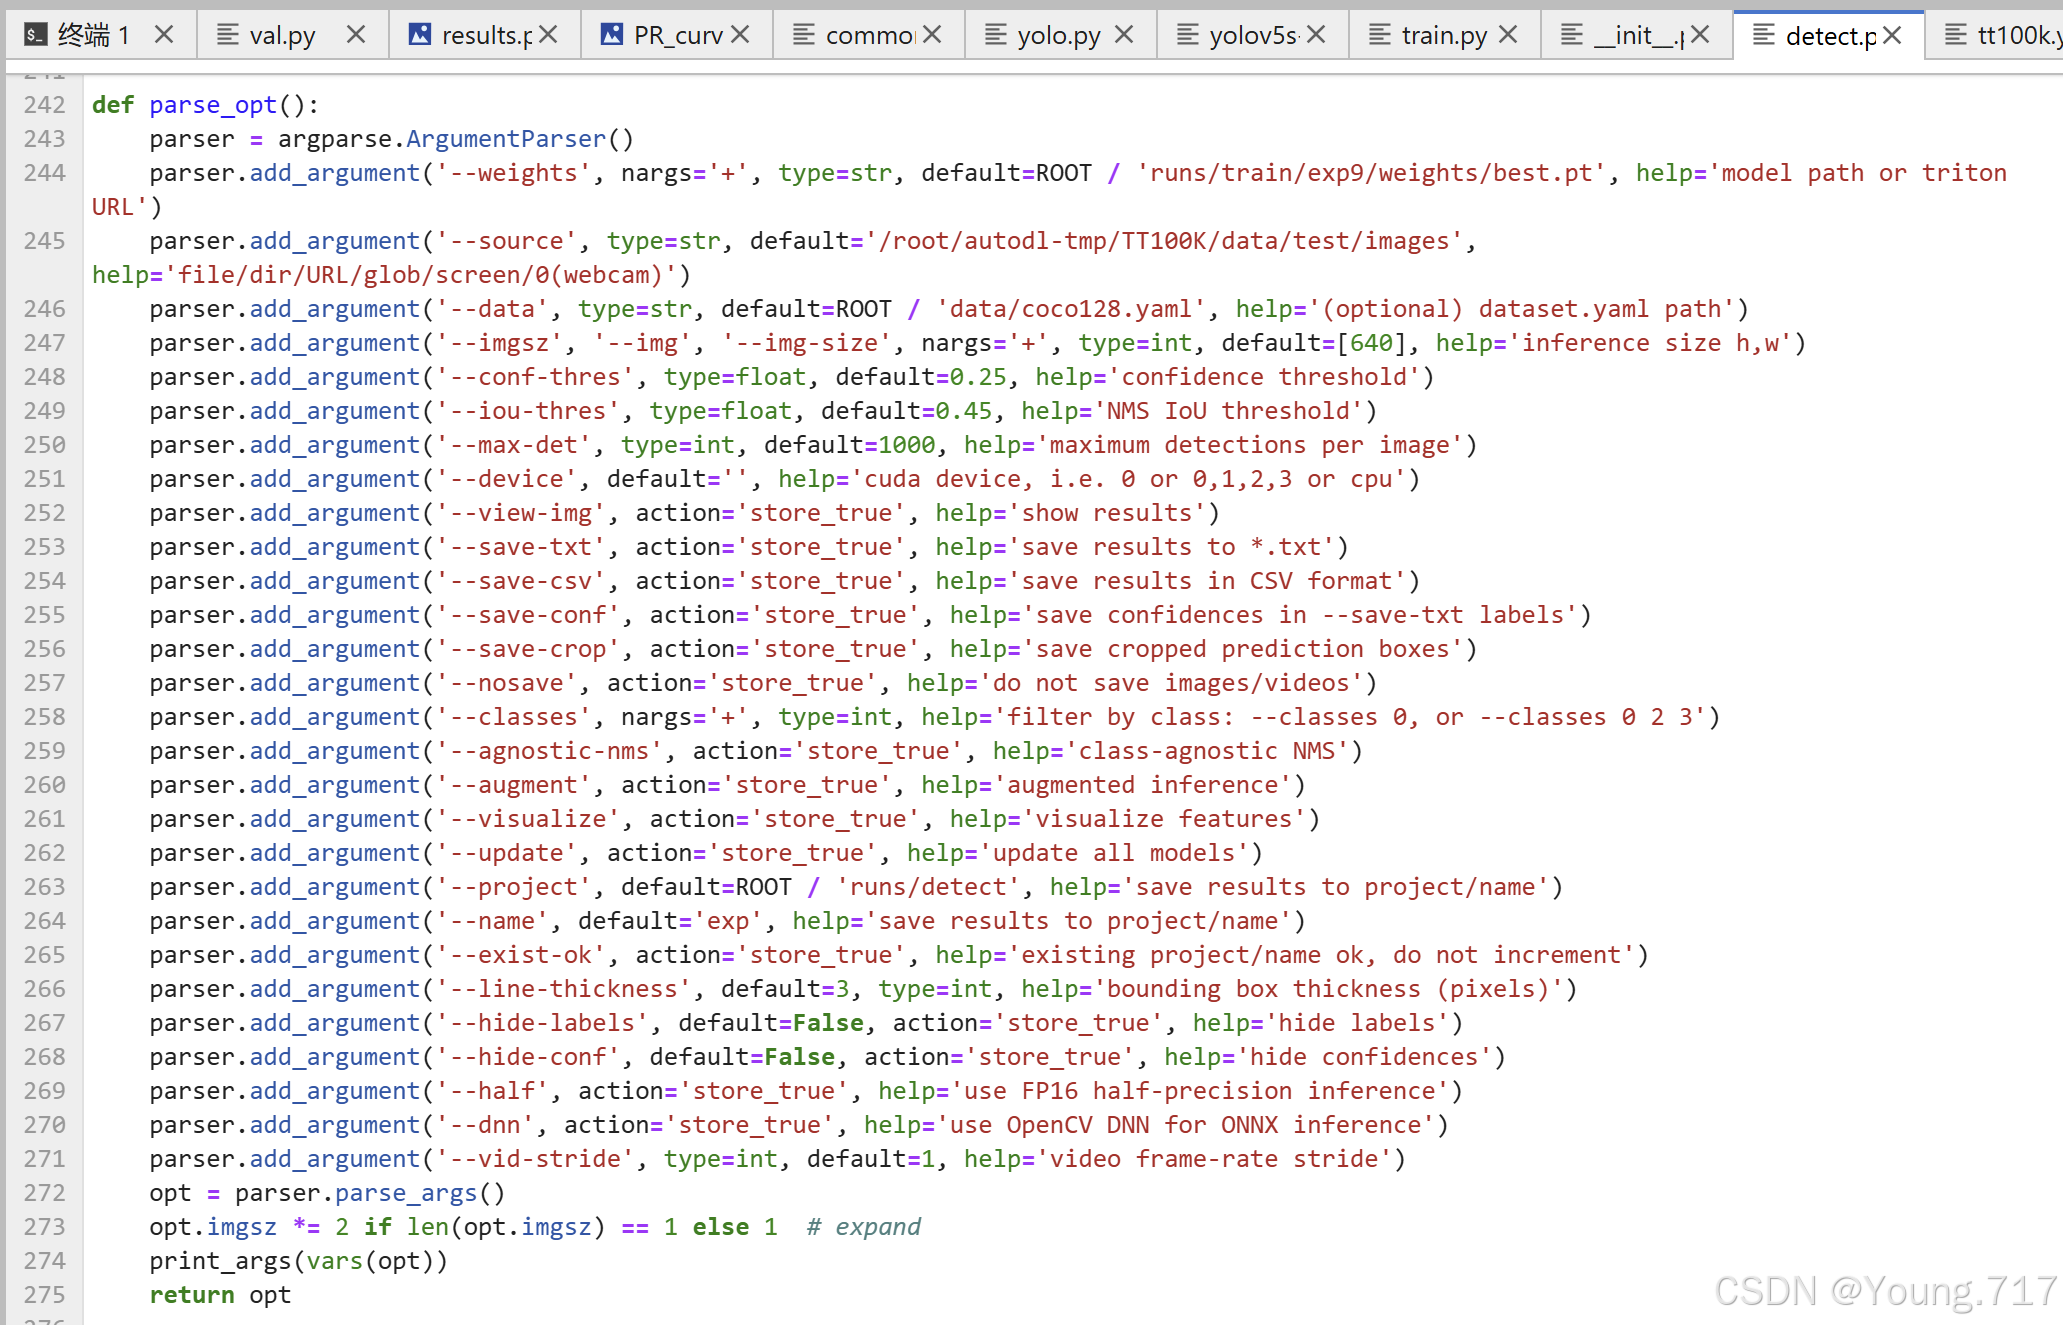This screenshot has height=1325, width=2063.
Task: Click the parse_opt function name
Action: pos(213,105)
